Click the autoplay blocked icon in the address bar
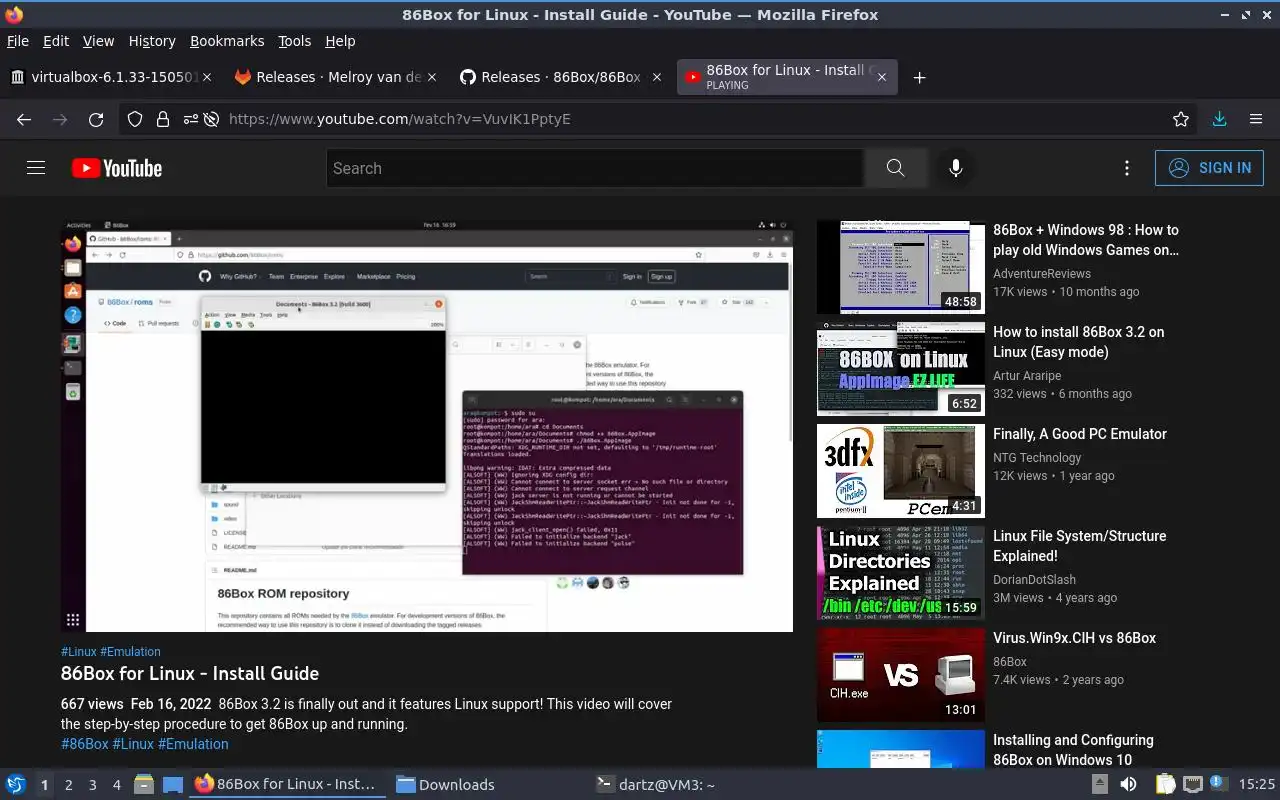 coord(211,119)
